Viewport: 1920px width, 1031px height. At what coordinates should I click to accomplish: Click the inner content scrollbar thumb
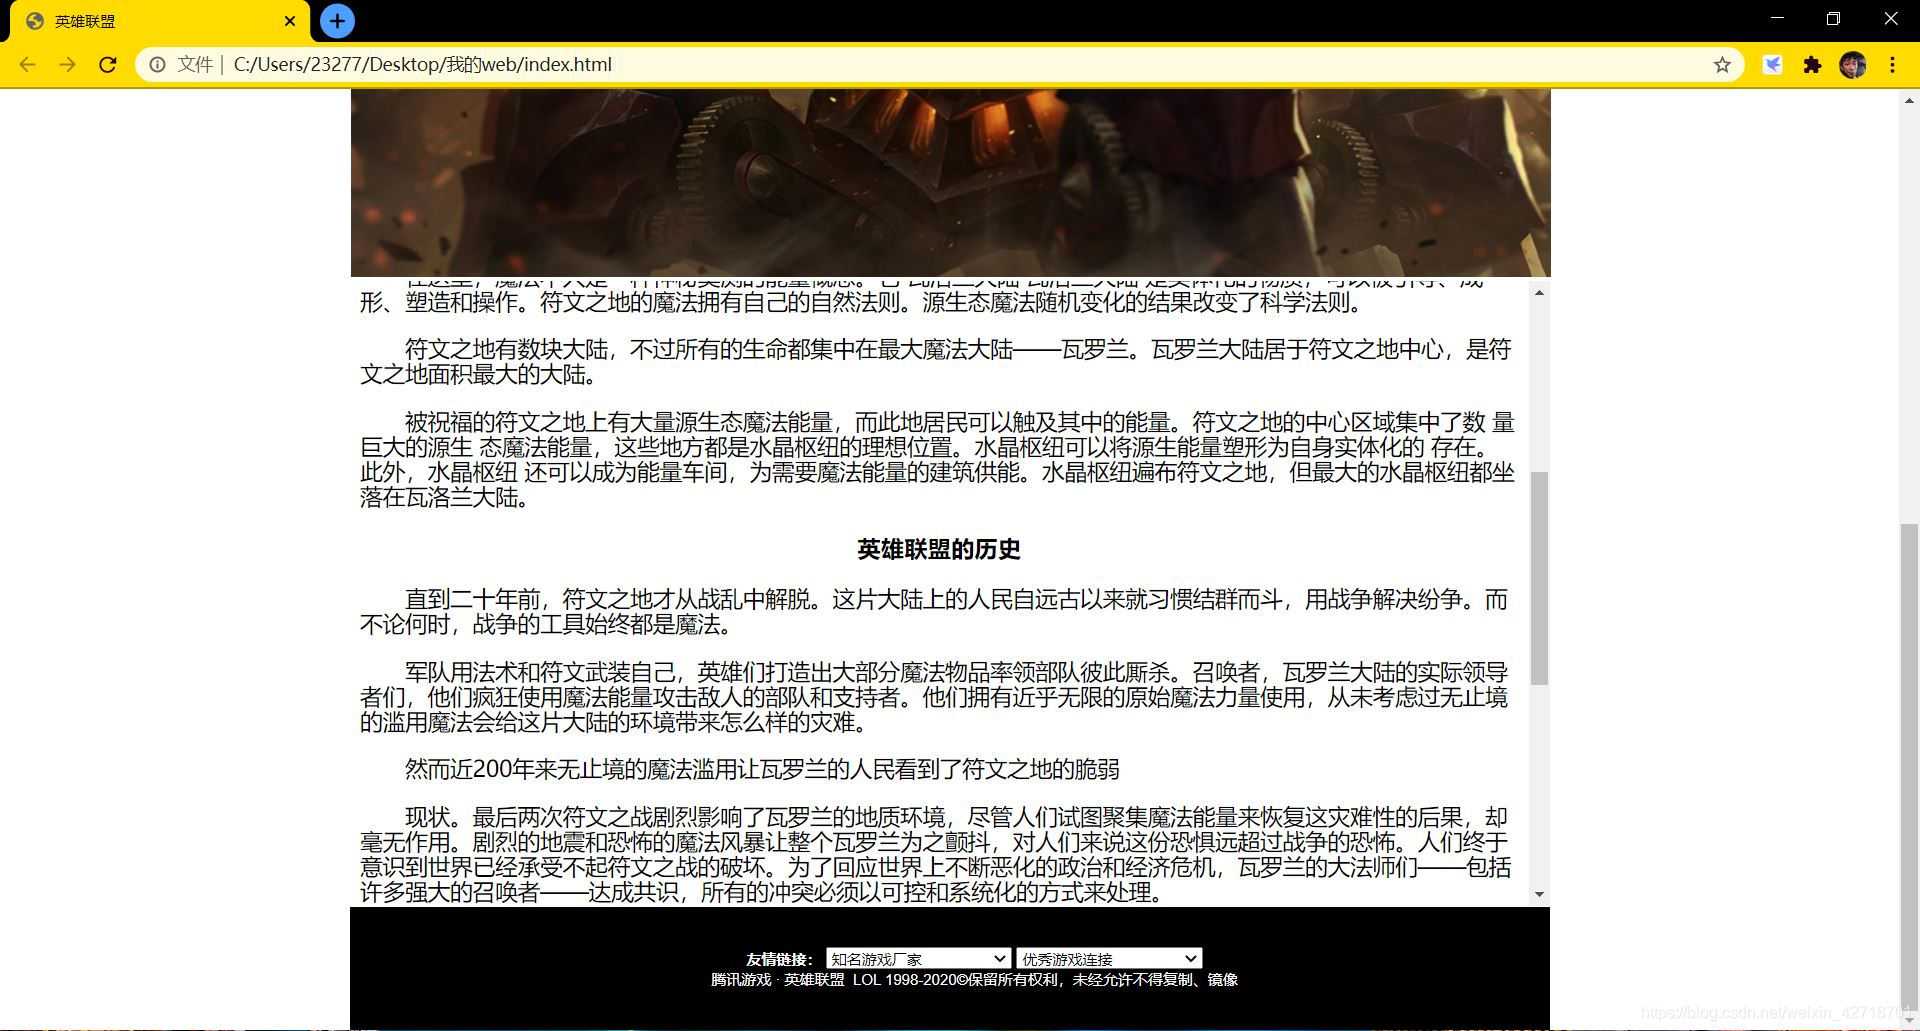click(1539, 578)
